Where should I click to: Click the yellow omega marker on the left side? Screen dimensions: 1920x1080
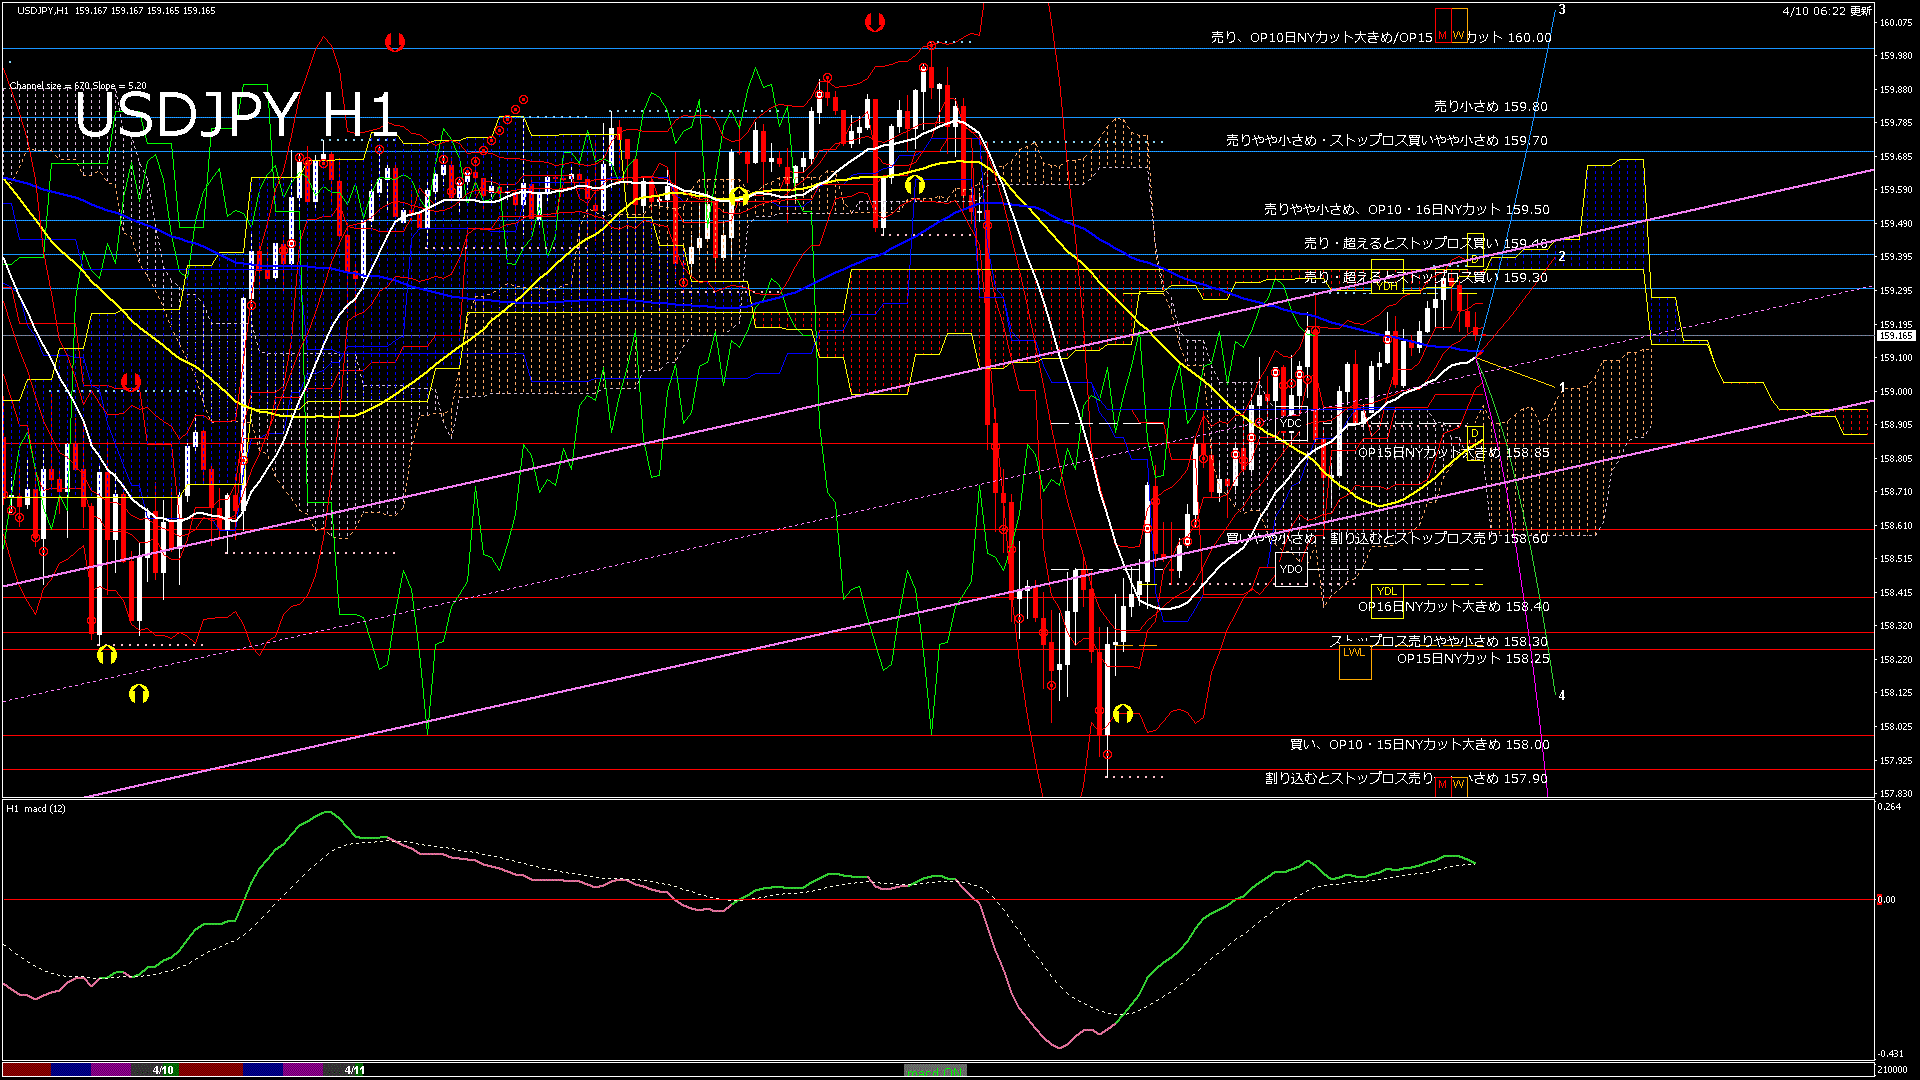[x=108, y=655]
